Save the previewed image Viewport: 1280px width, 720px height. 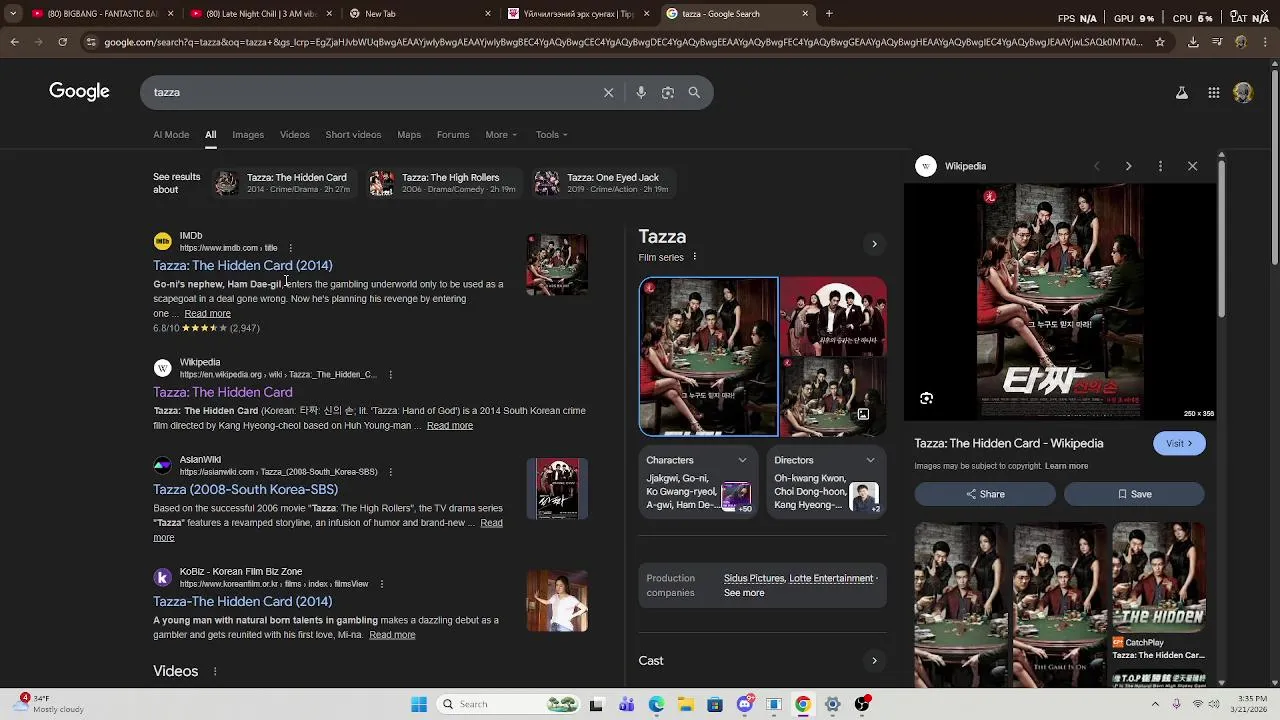point(1134,494)
